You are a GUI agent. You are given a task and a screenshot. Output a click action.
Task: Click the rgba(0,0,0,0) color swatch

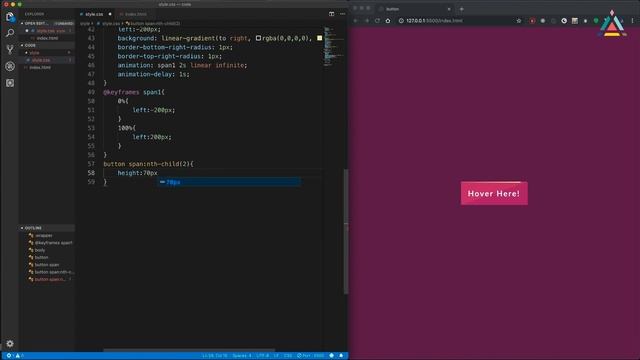(258, 38)
